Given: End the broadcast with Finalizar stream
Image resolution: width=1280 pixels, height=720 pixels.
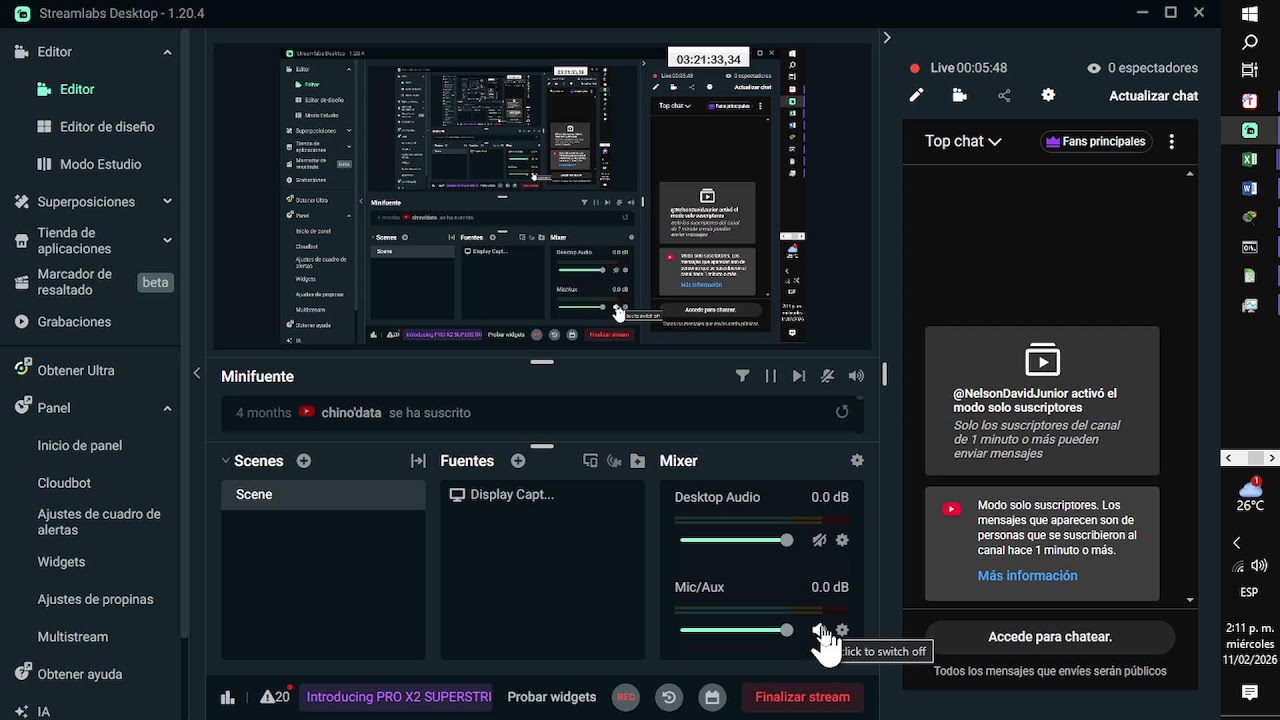Looking at the screenshot, I should (x=802, y=697).
